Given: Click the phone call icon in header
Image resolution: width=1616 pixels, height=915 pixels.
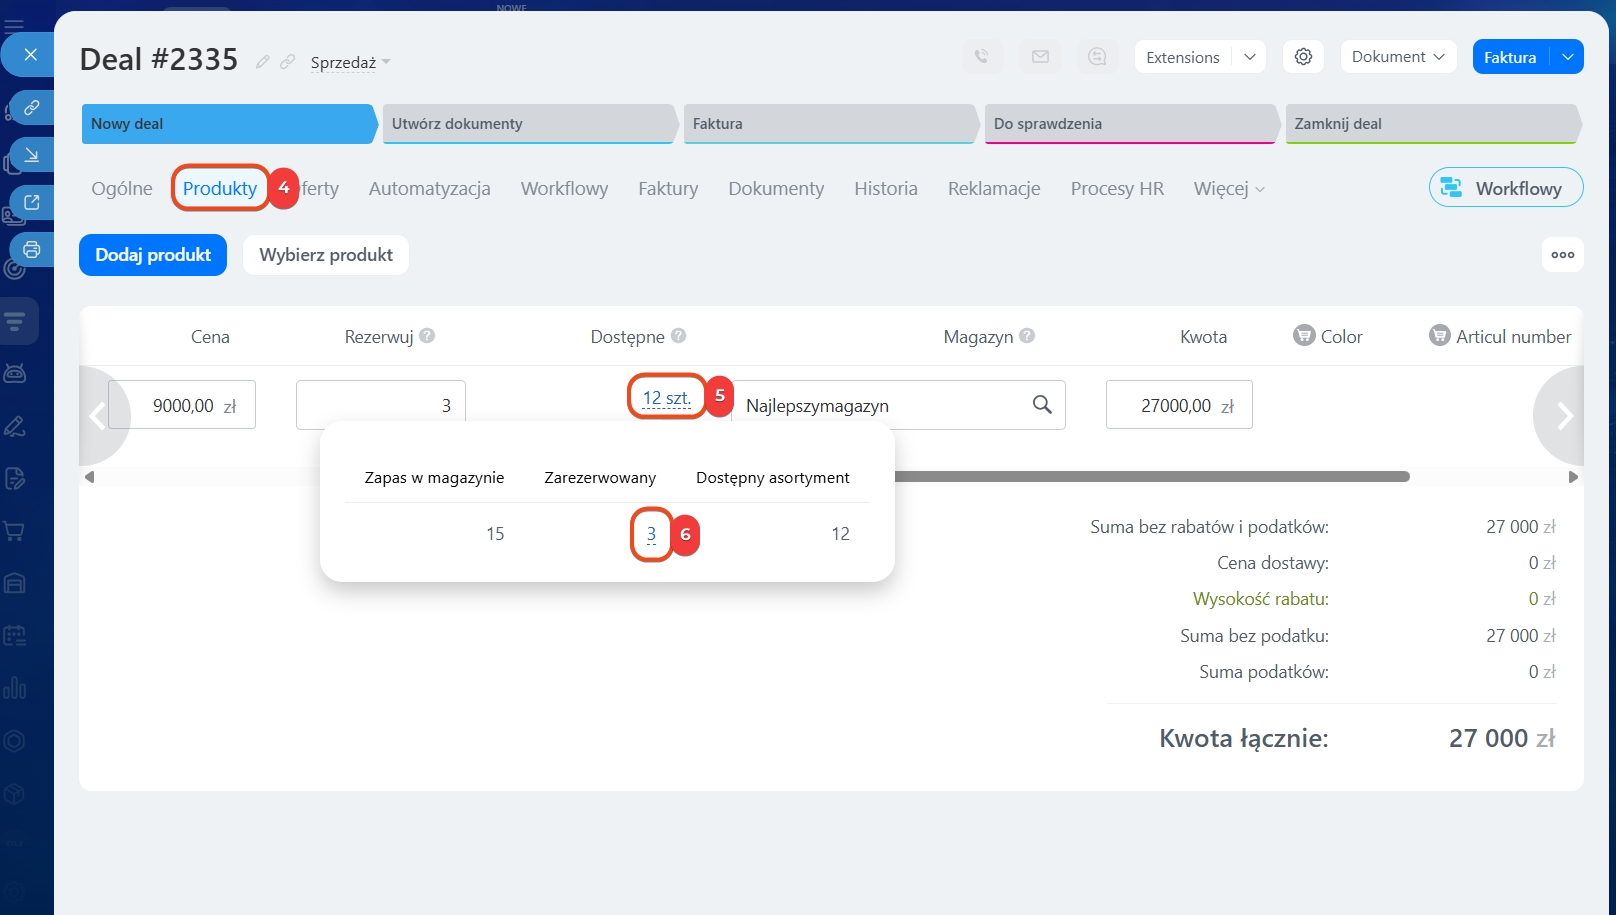Looking at the screenshot, I should [x=982, y=57].
